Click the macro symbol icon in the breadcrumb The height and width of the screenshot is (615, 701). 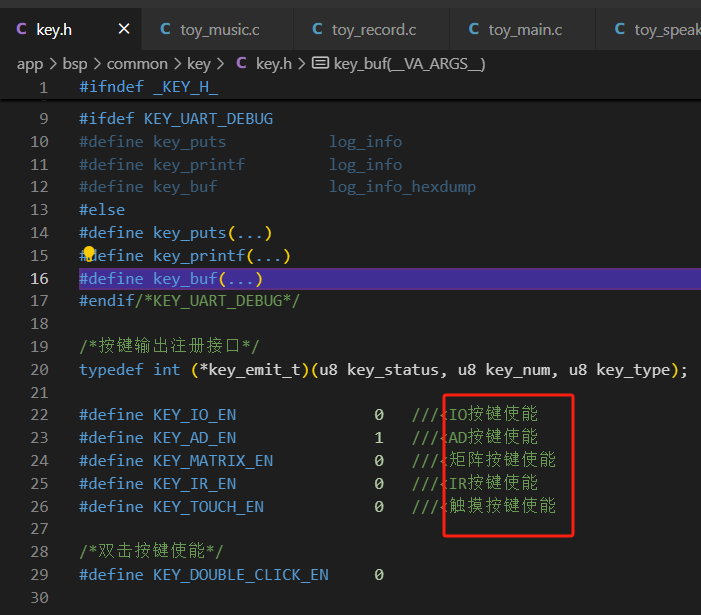[x=320, y=63]
